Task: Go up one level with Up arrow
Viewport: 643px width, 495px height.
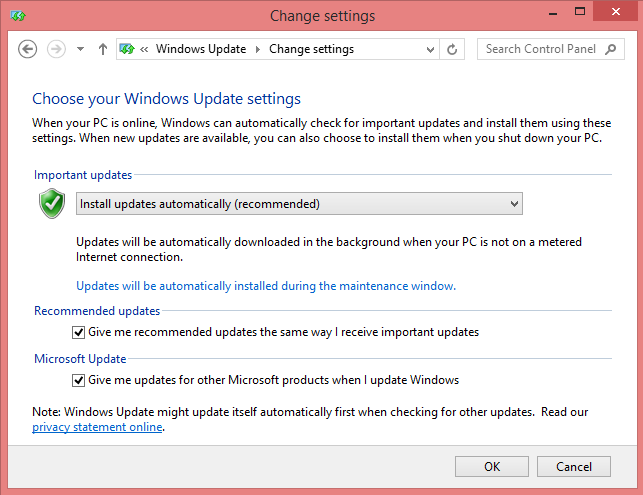Action: coord(103,49)
